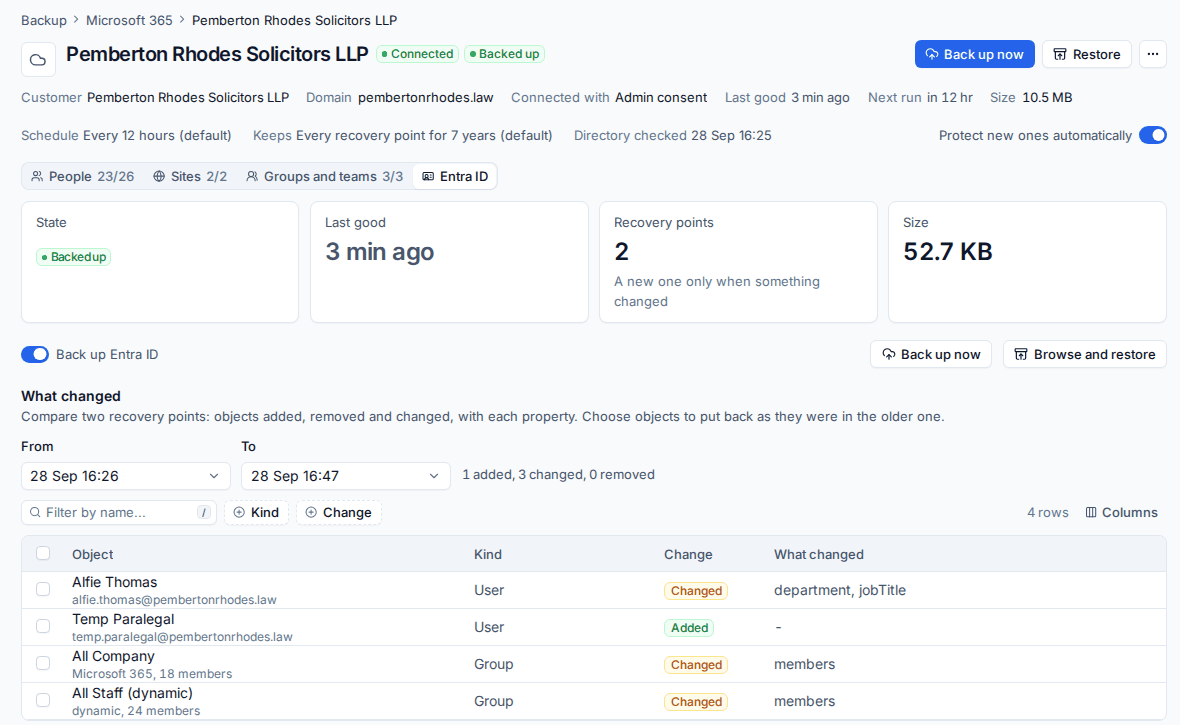This screenshot has height=725, width=1180.
Task: Select the Entra ID tab
Action: [x=455, y=176]
